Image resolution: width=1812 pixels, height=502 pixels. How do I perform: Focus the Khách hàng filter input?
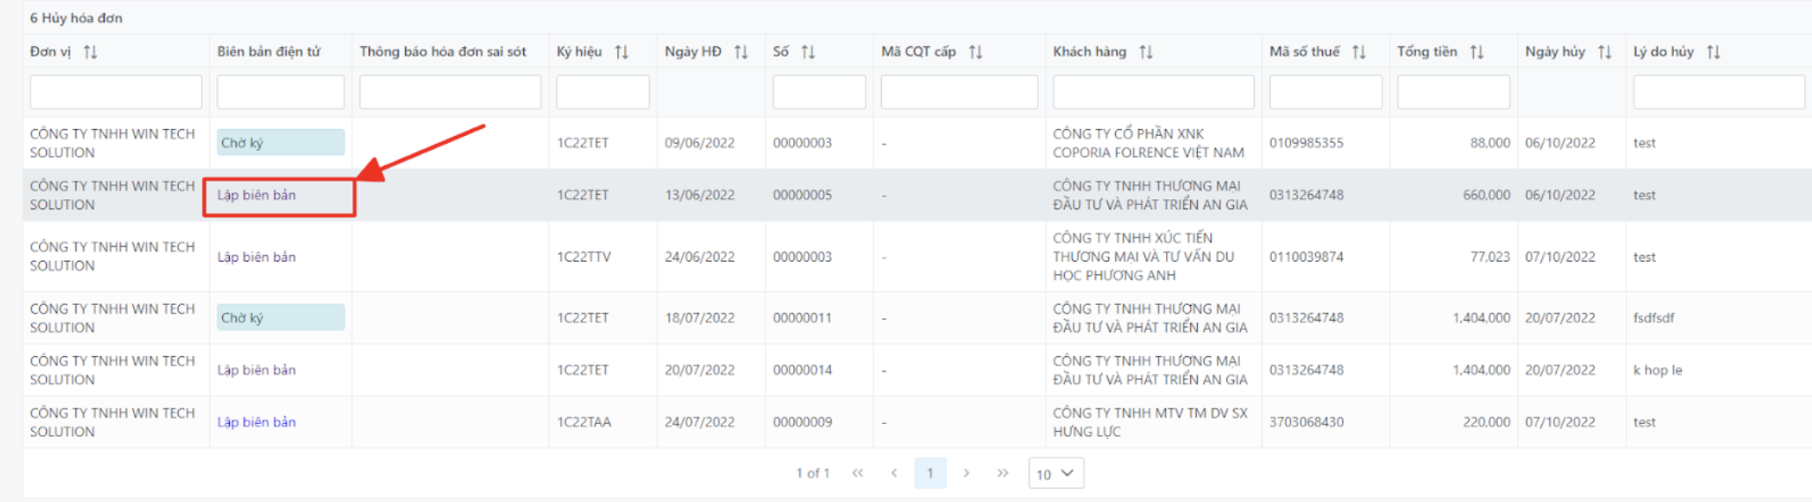point(1153,92)
